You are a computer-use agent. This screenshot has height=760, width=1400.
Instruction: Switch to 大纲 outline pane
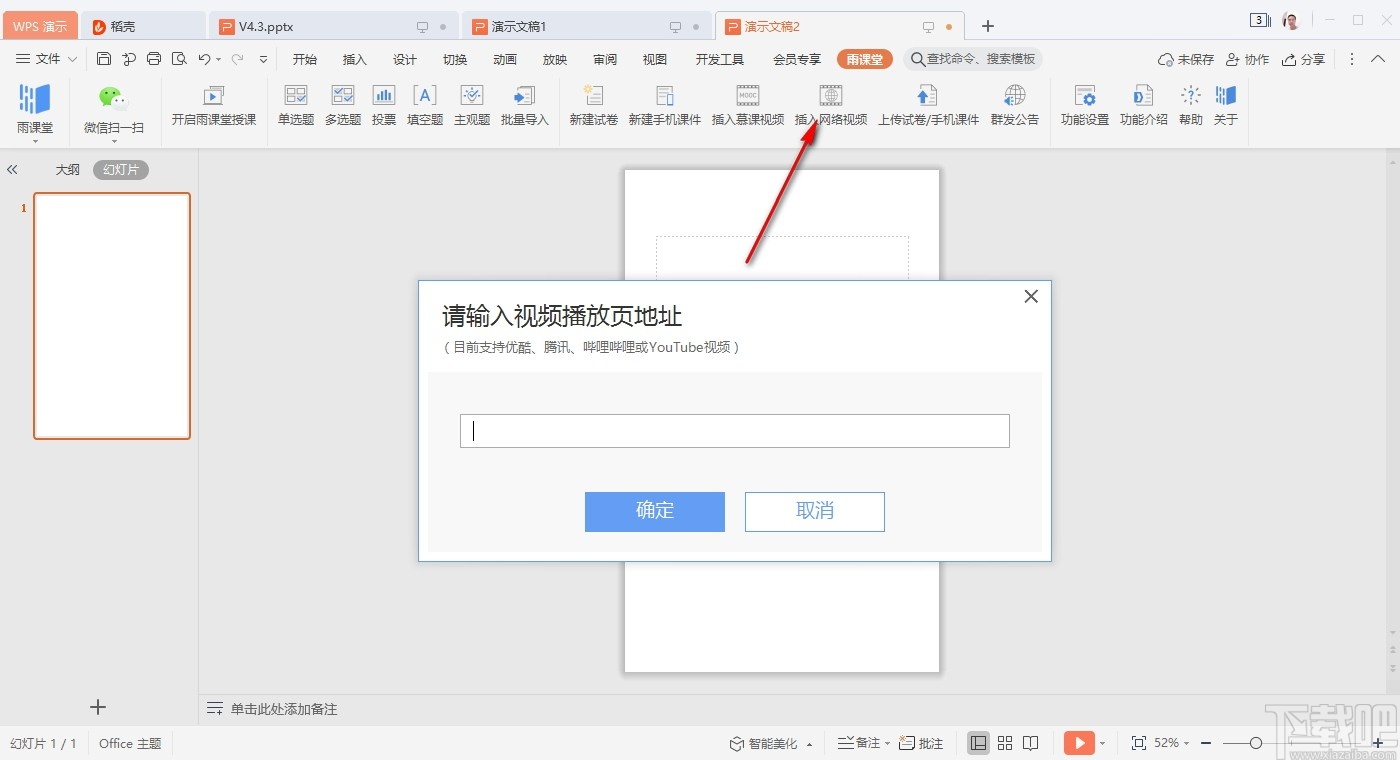tap(67, 170)
